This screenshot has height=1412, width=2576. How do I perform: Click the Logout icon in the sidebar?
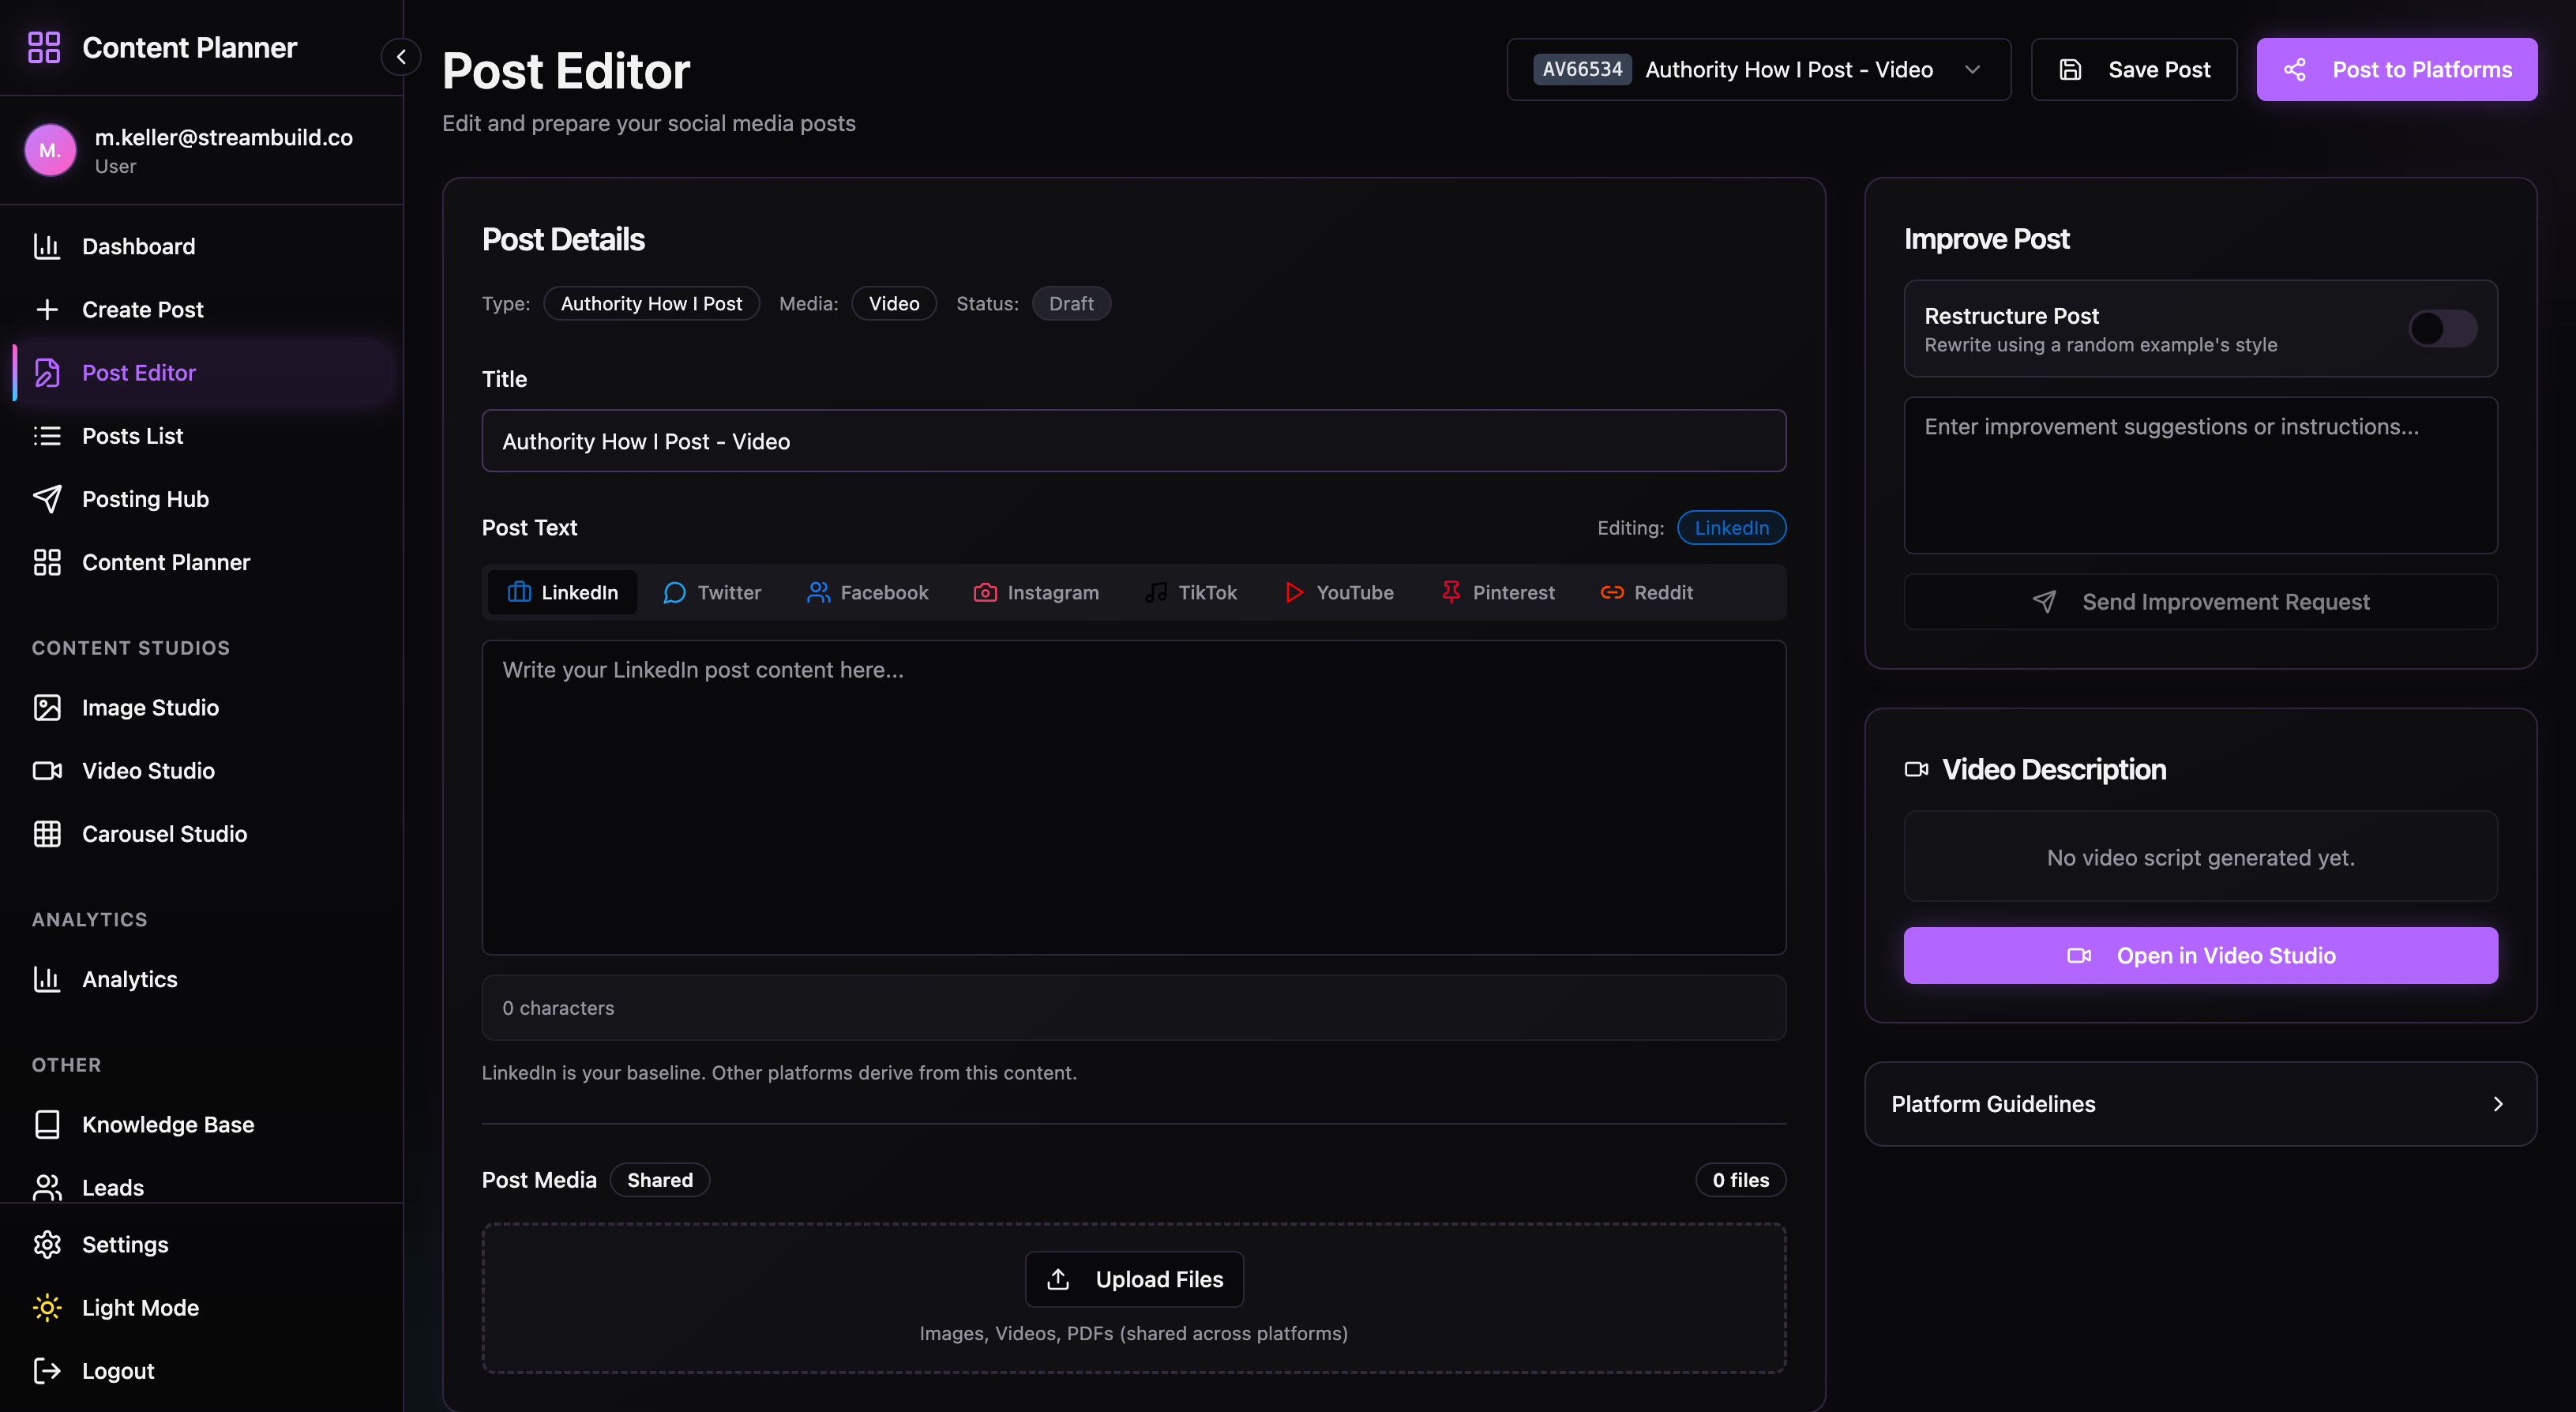[x=47, y=1370]
